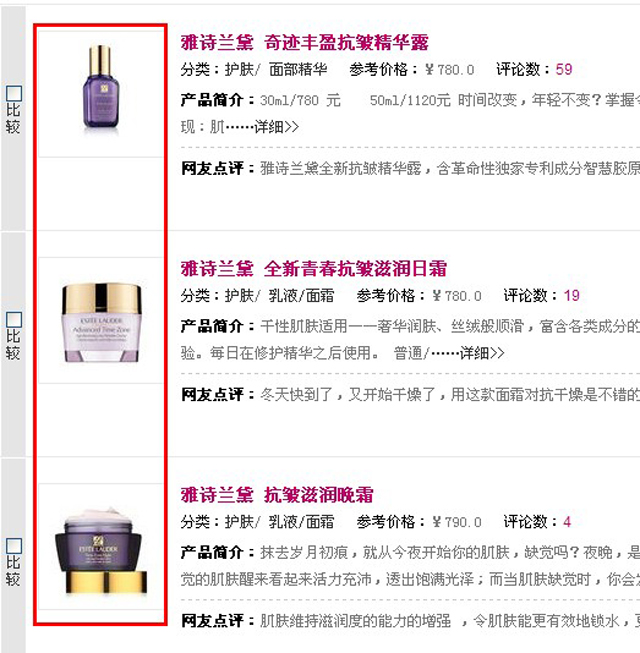The height and width of the screenshot is (653, 640).
Task: Tick the compare checkbox for 全新青春抗皱滋润日霜
Action: (14, 320)
